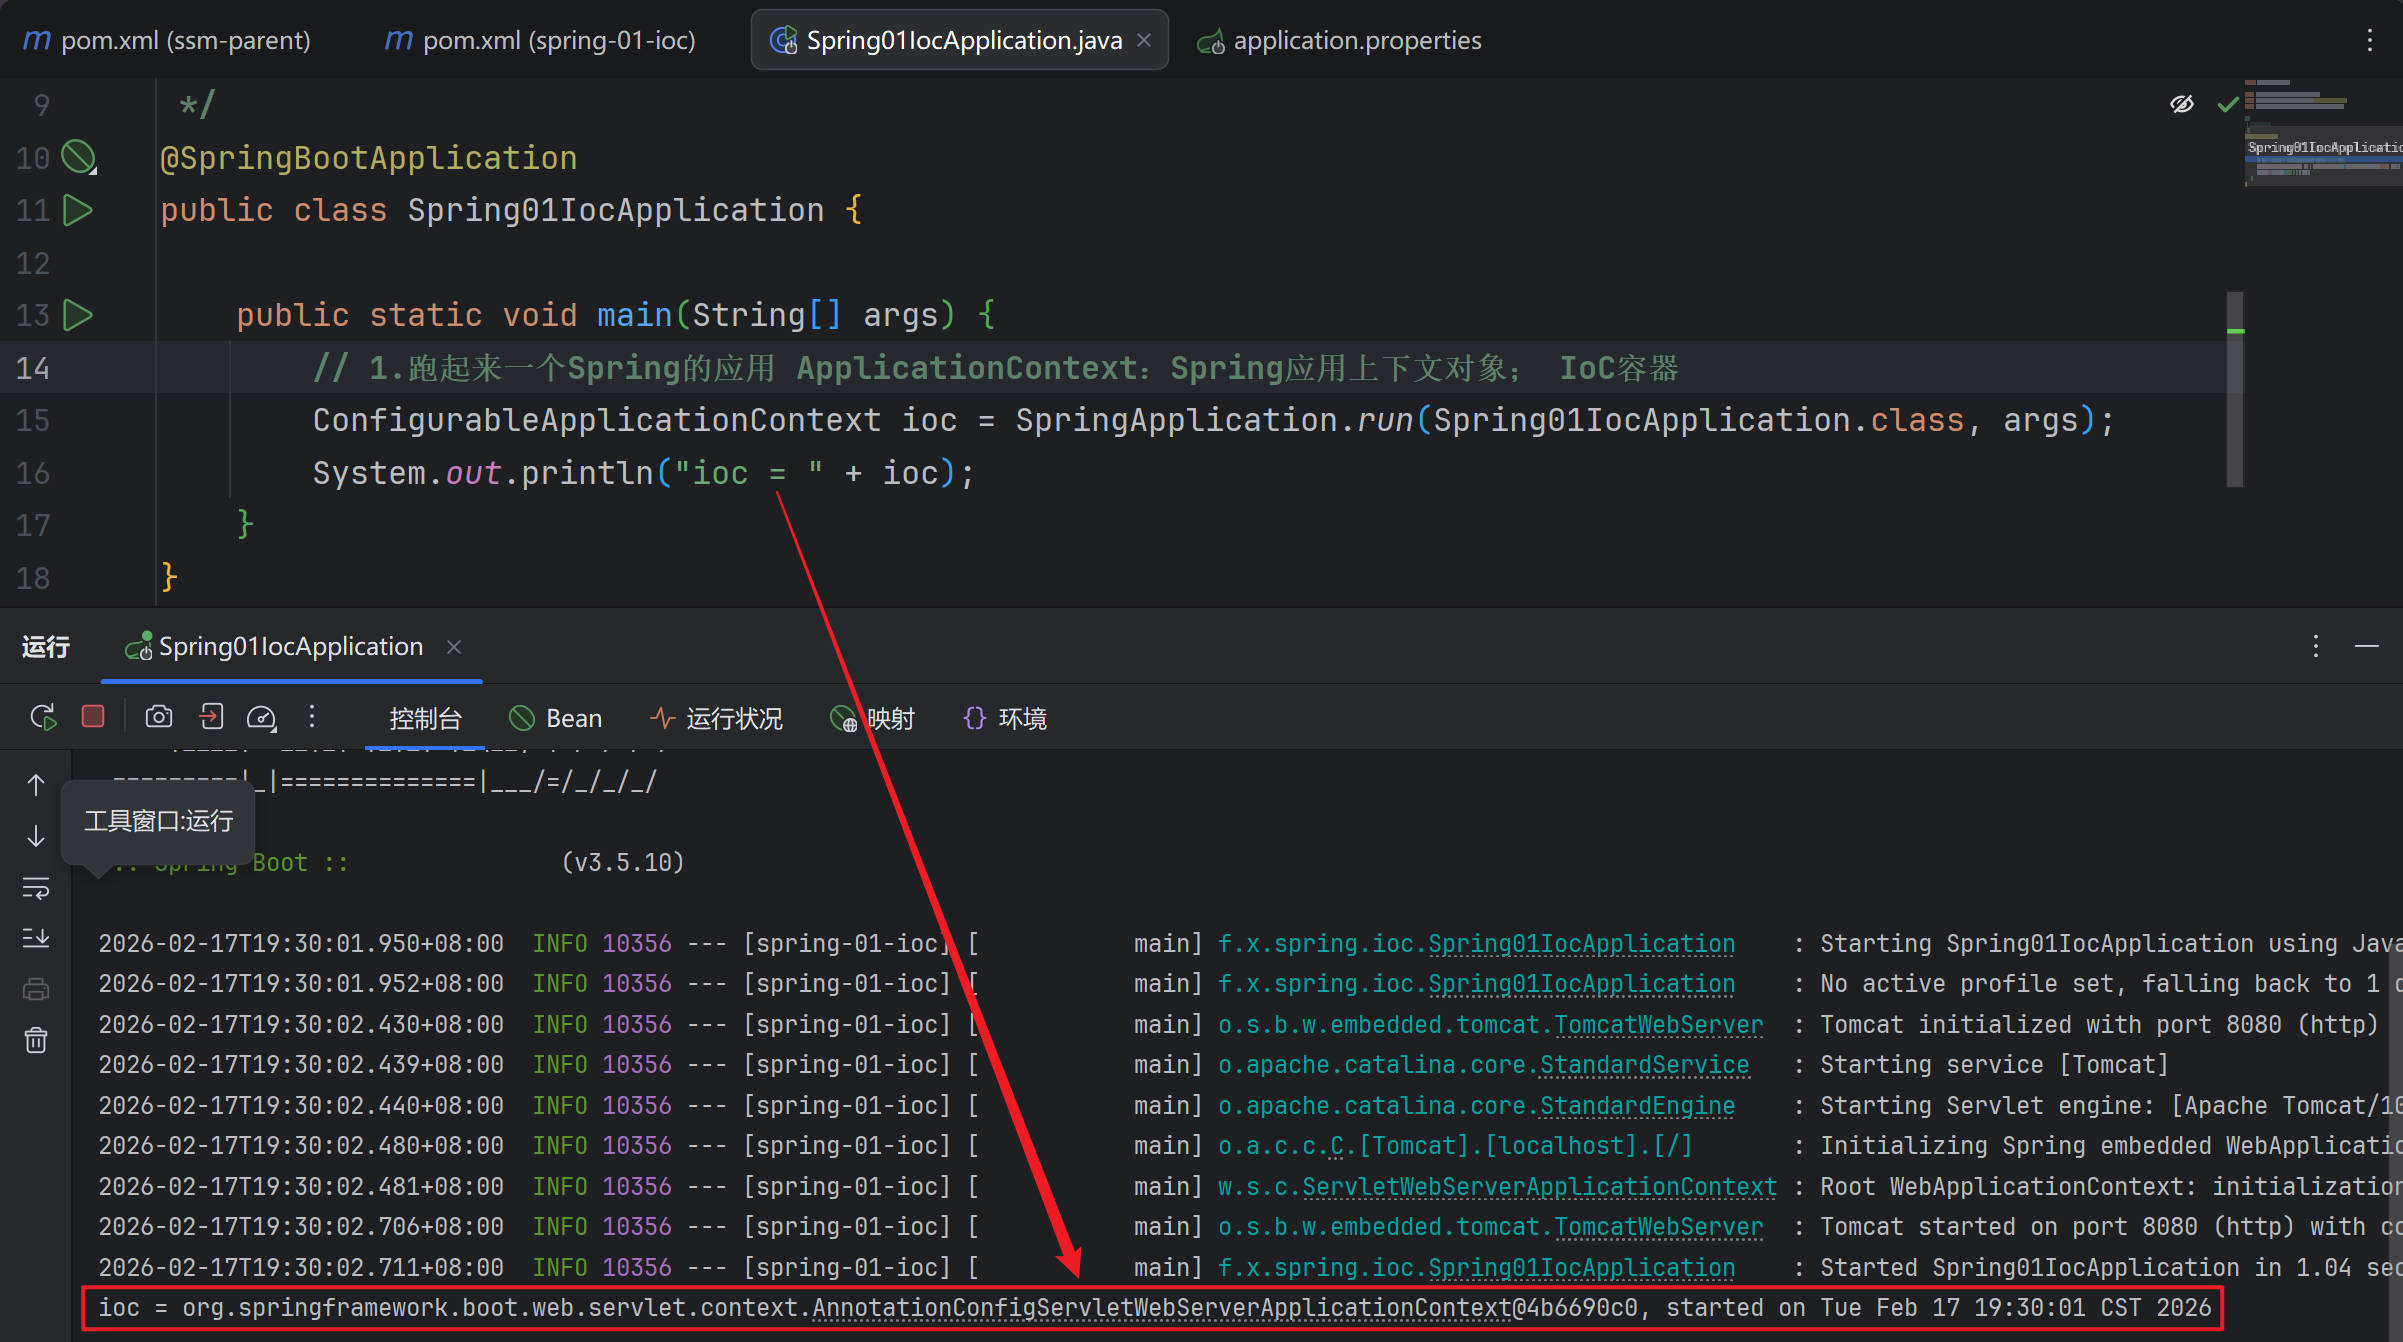
Task: Click the print console output icon
Action: (36, 989)
